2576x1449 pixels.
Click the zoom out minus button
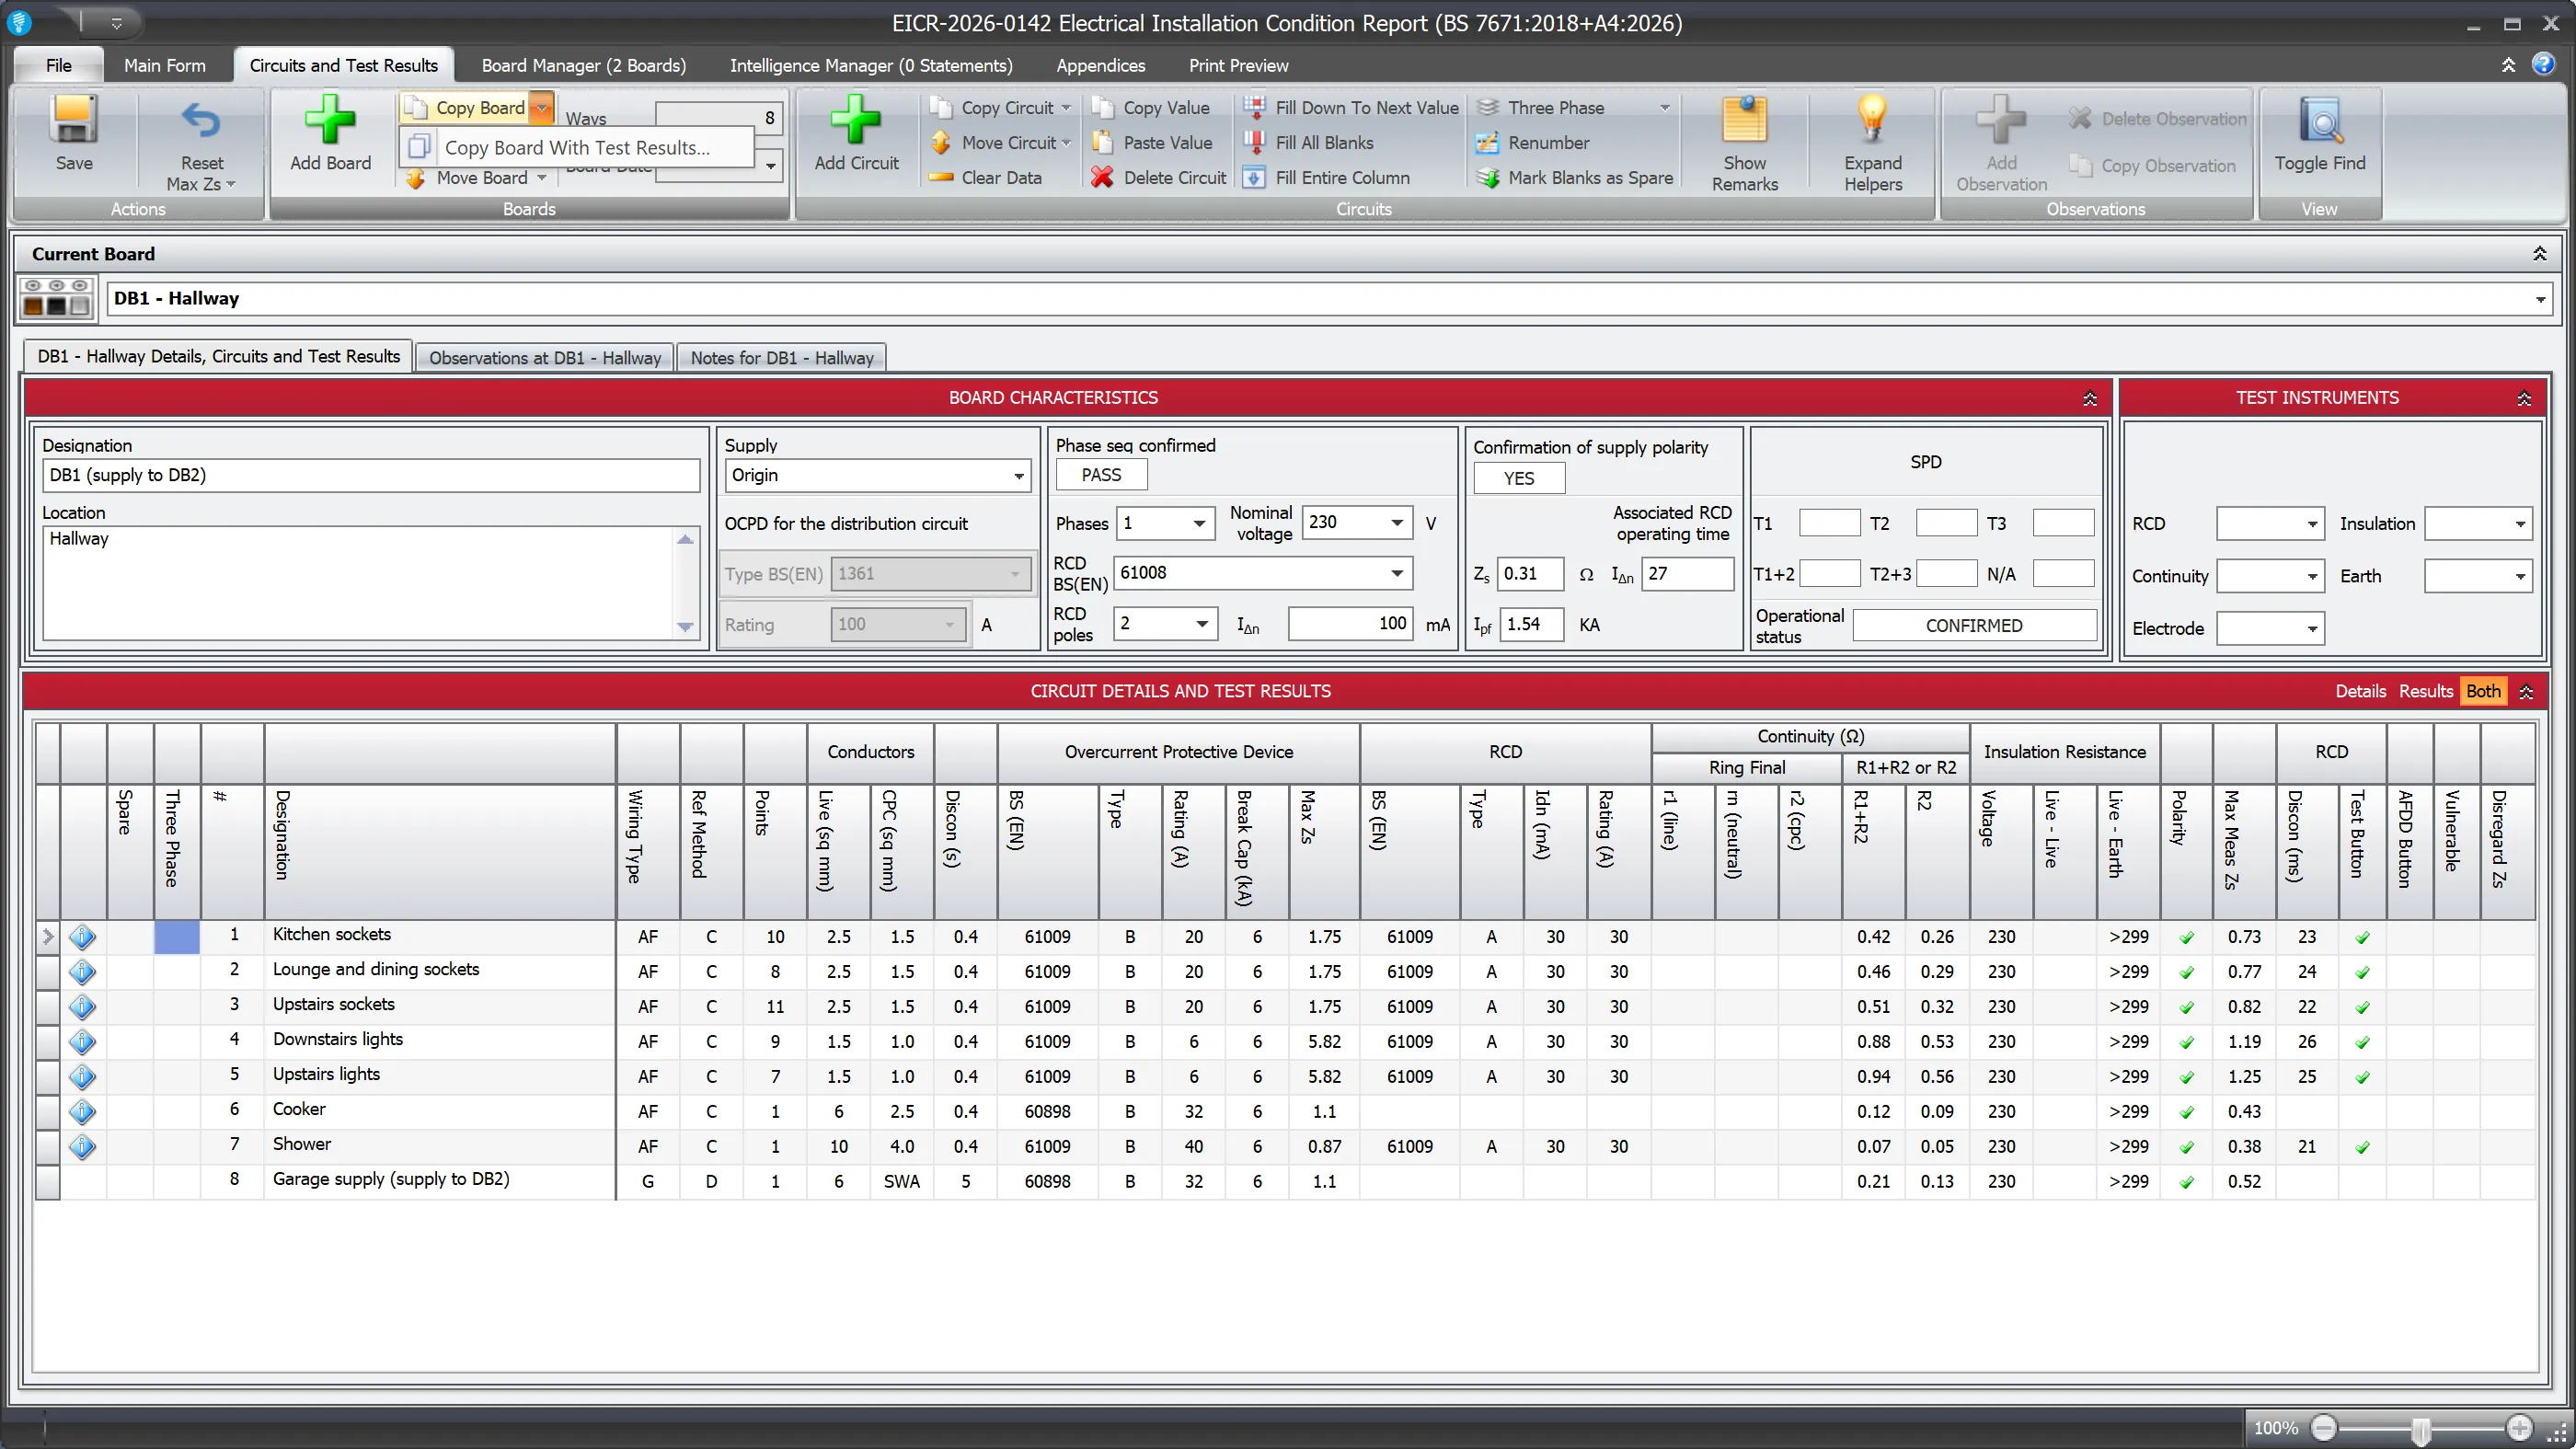click(x=2325, y=1428)
